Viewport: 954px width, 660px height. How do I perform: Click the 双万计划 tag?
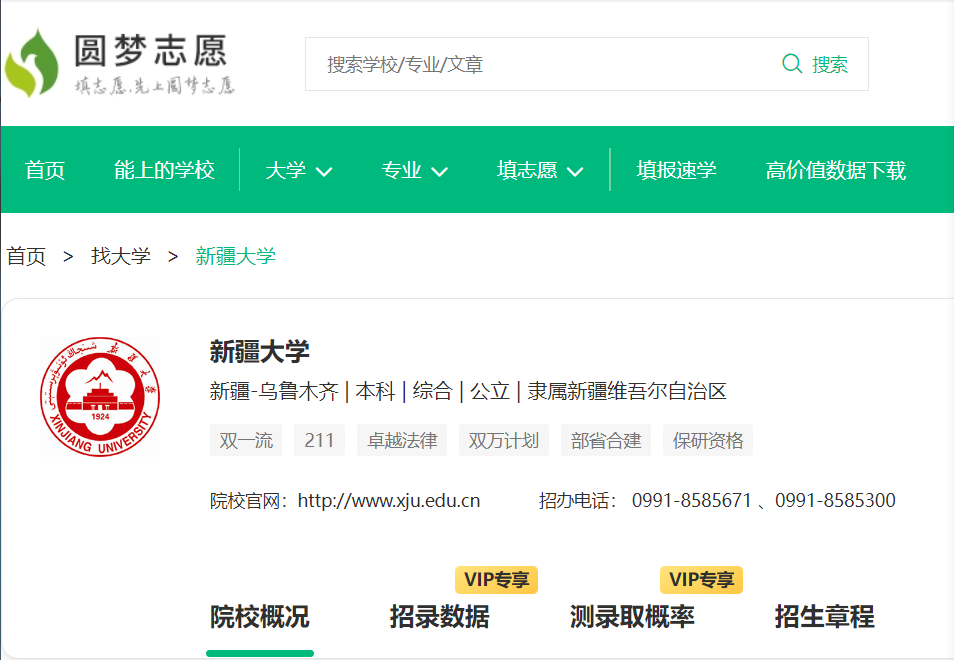(504, 440)
